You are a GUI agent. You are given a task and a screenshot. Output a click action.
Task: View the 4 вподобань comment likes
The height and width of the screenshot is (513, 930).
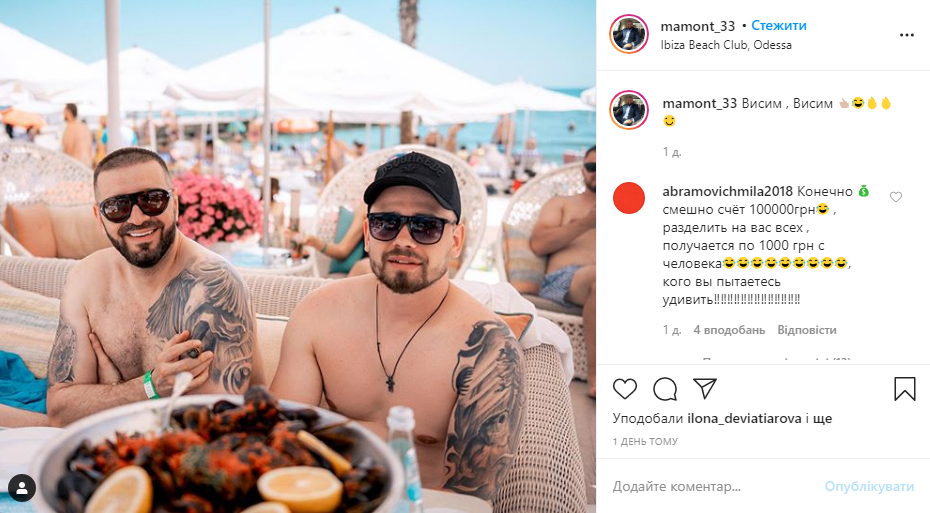point(729,330)
